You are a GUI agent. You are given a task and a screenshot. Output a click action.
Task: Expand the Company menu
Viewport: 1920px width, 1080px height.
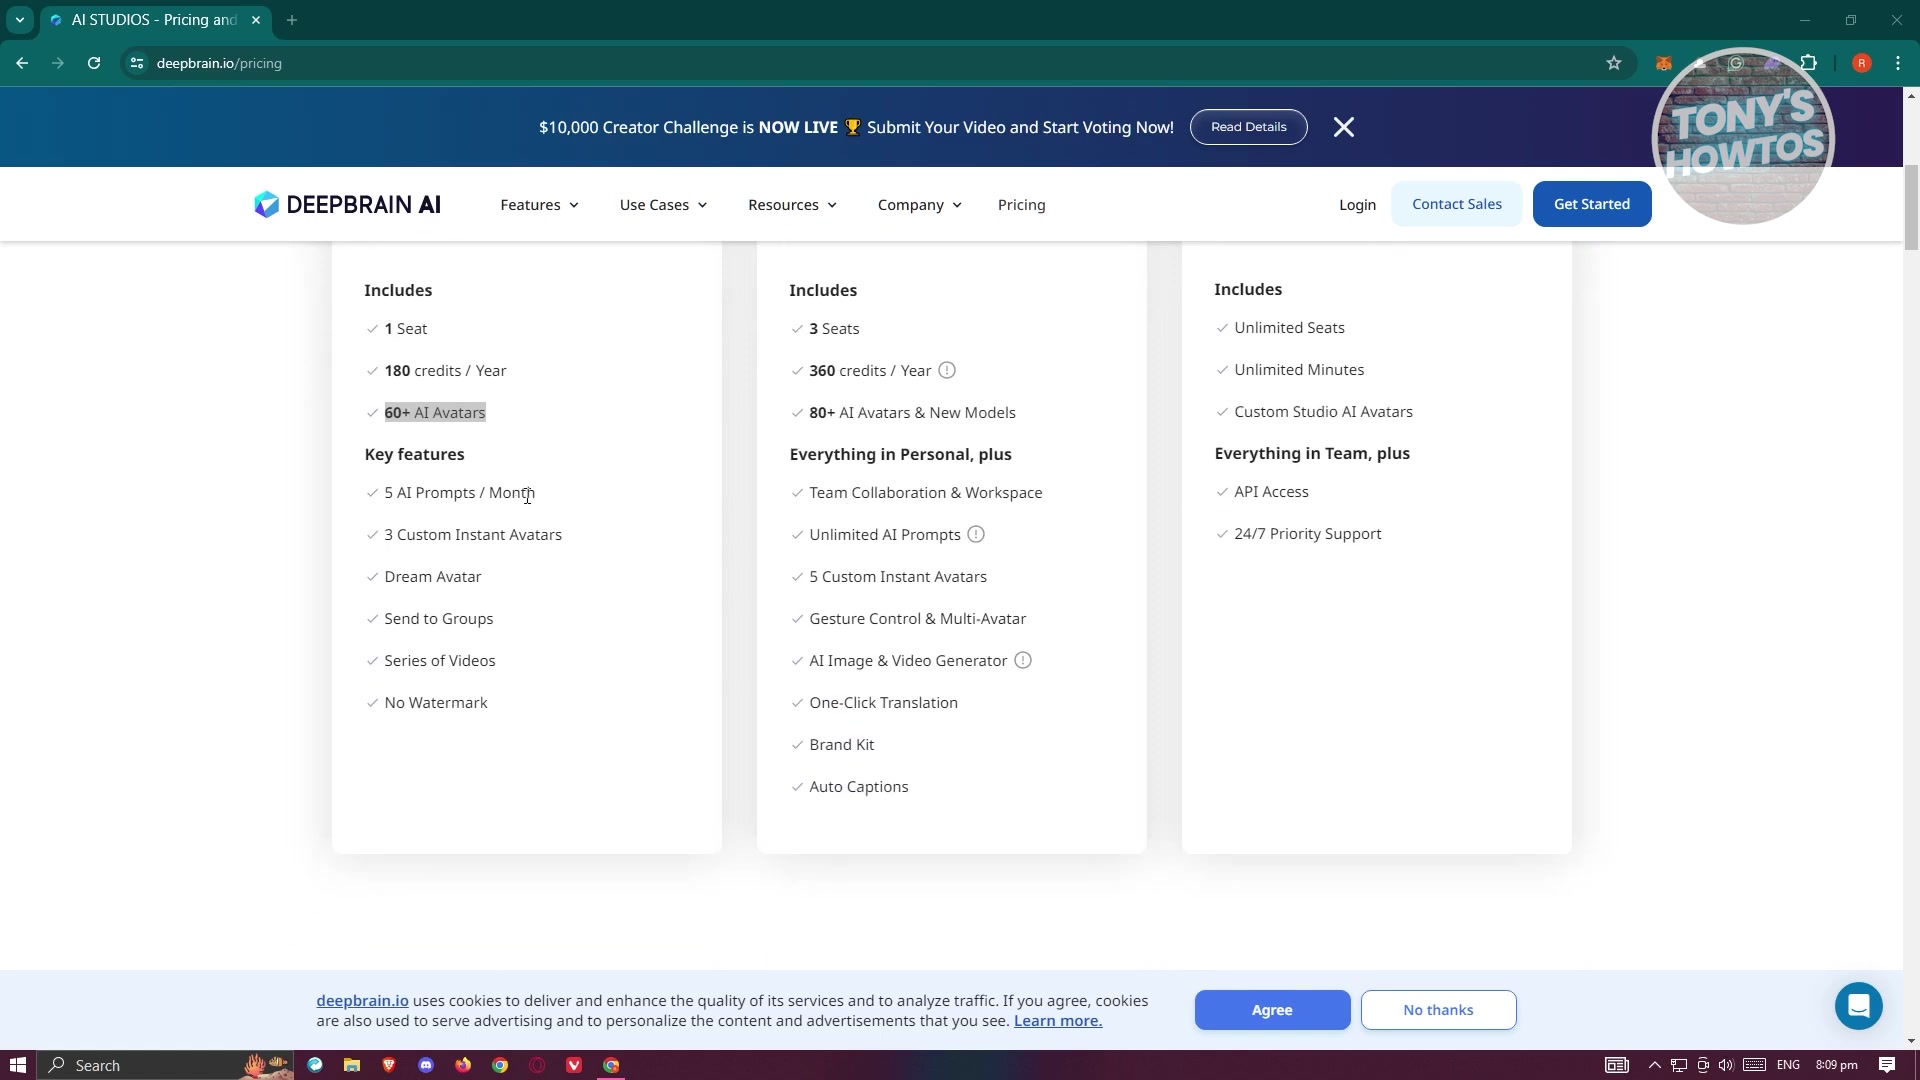pyautogui.click(x=919, y=205)
